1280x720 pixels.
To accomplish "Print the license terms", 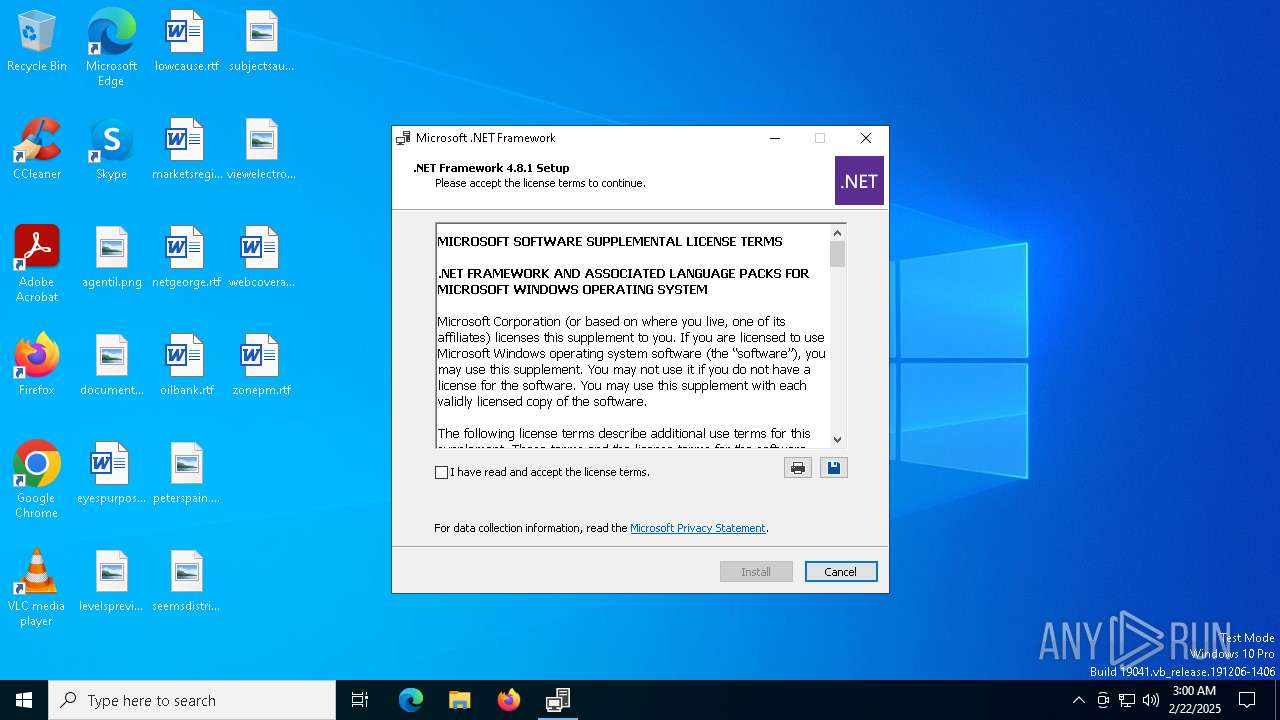I will (797, 467).
